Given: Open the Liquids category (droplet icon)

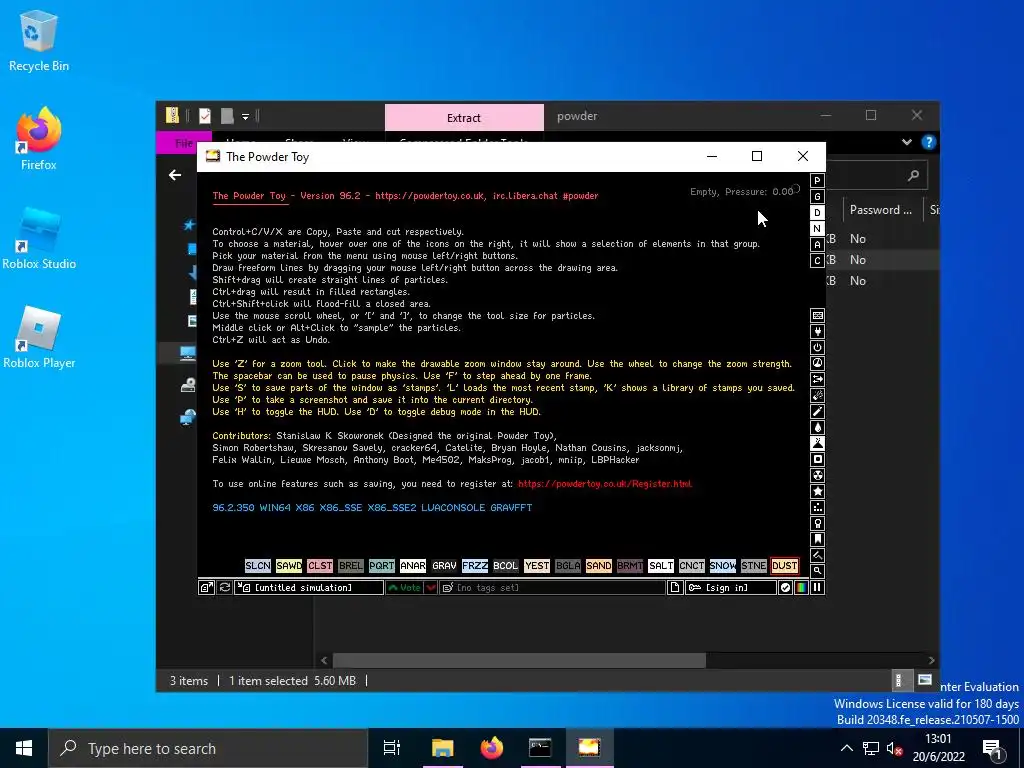Looking at the screenshot, I should [x=817, y=428].
